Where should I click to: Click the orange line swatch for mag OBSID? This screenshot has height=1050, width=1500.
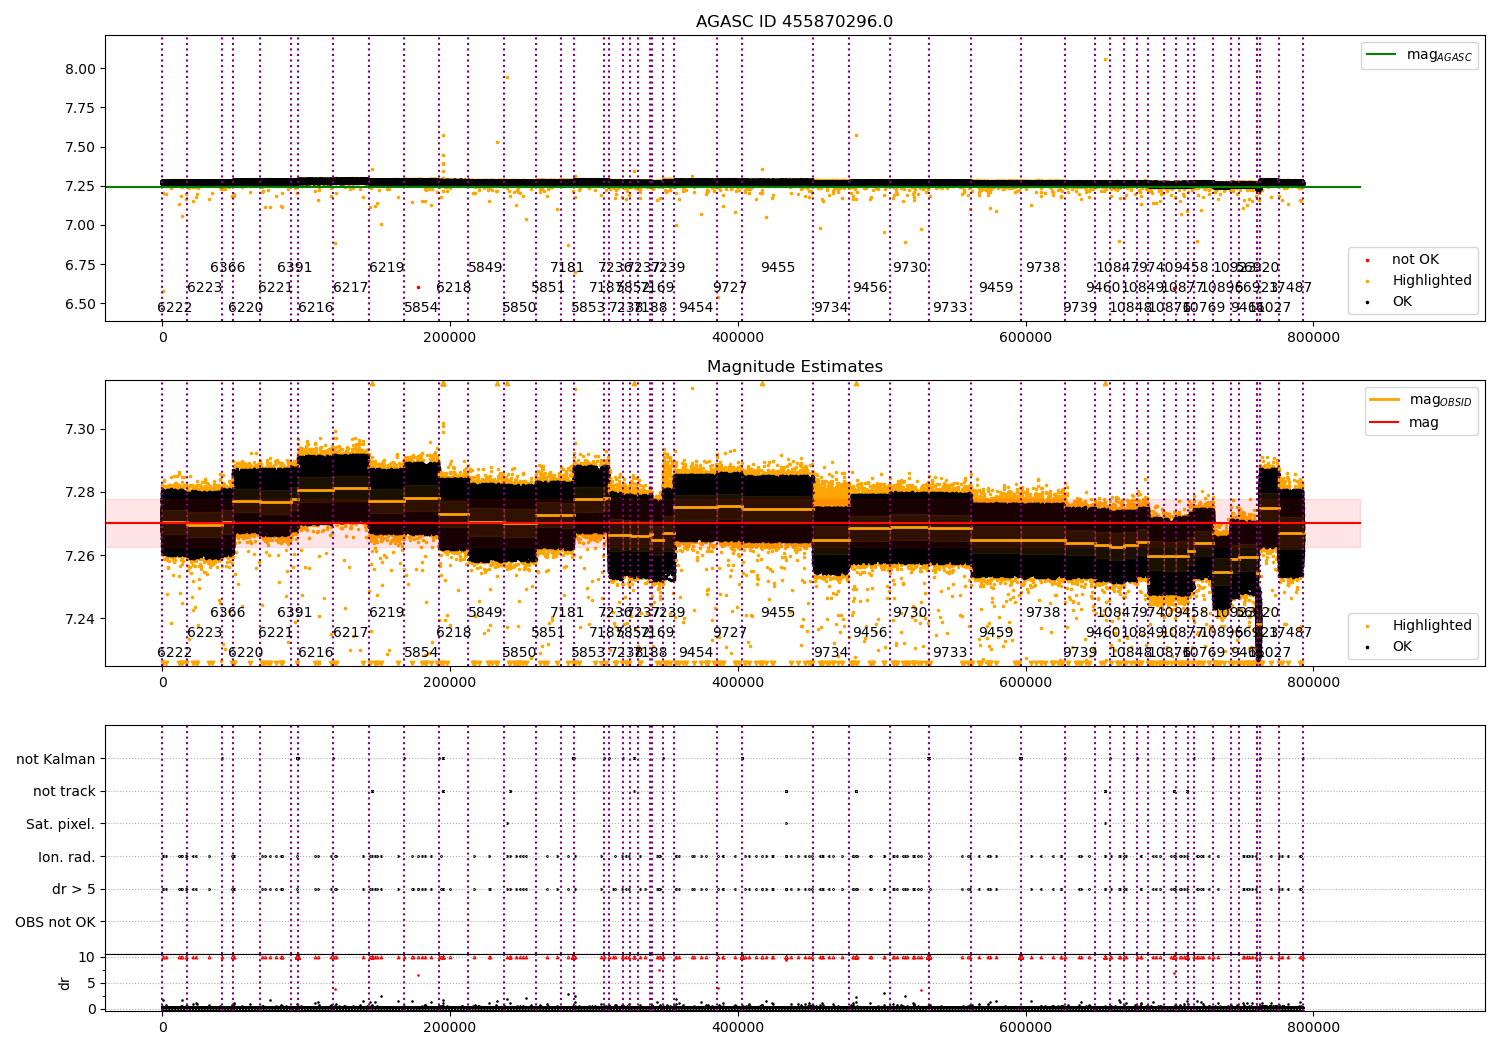pos(1384,400)
